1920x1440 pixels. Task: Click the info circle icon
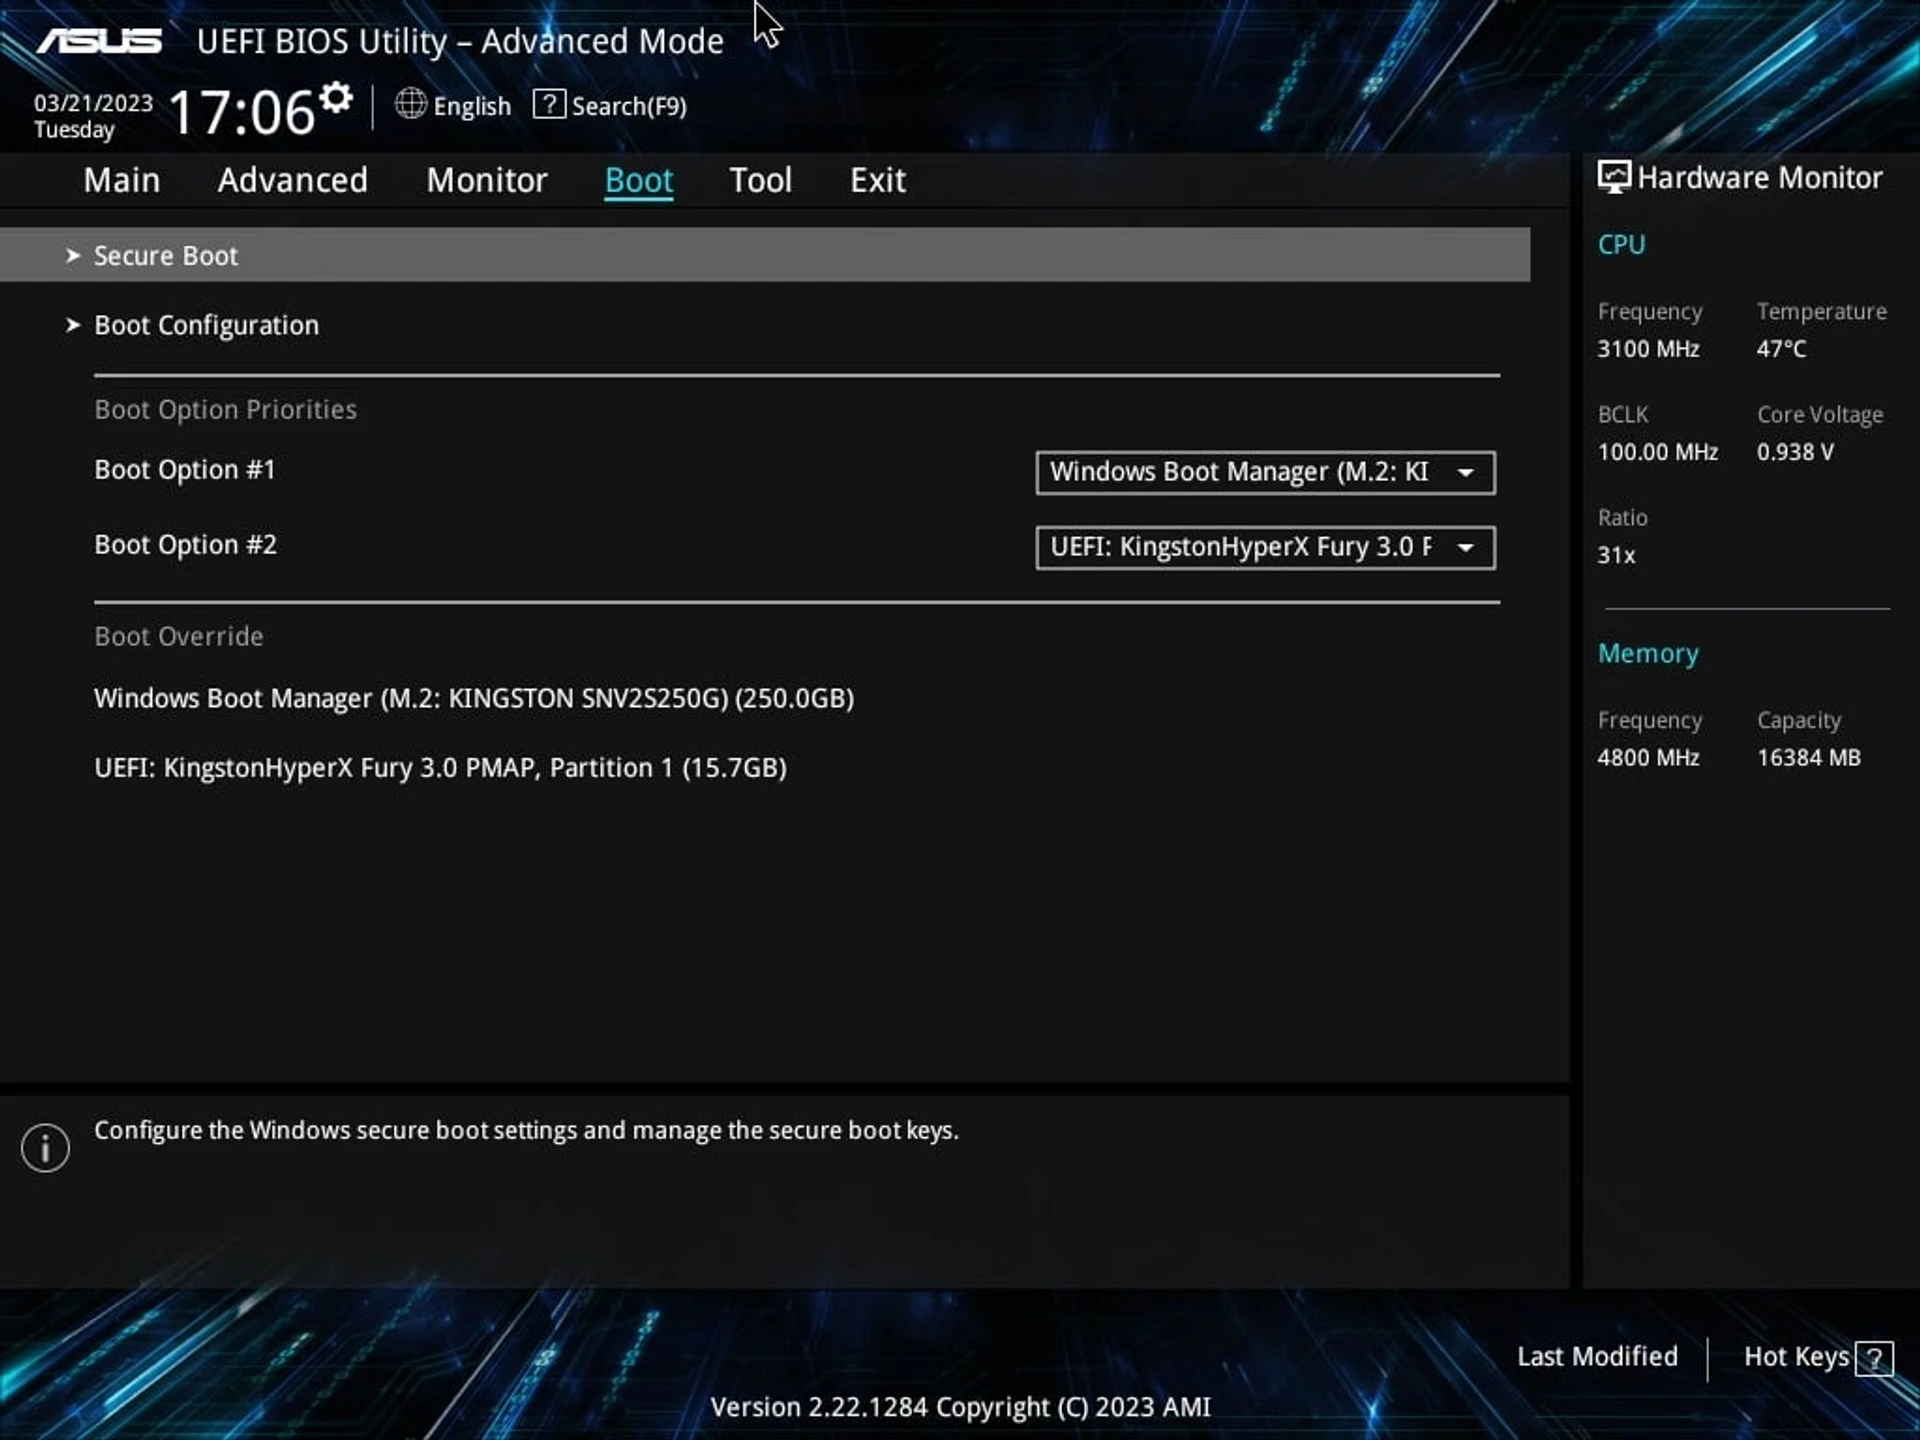[45, 1147]
